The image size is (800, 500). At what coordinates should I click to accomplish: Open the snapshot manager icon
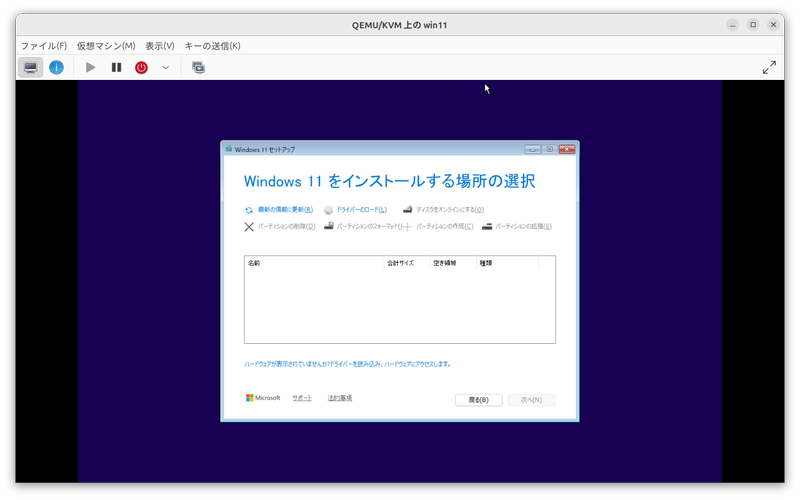(198, 67)
